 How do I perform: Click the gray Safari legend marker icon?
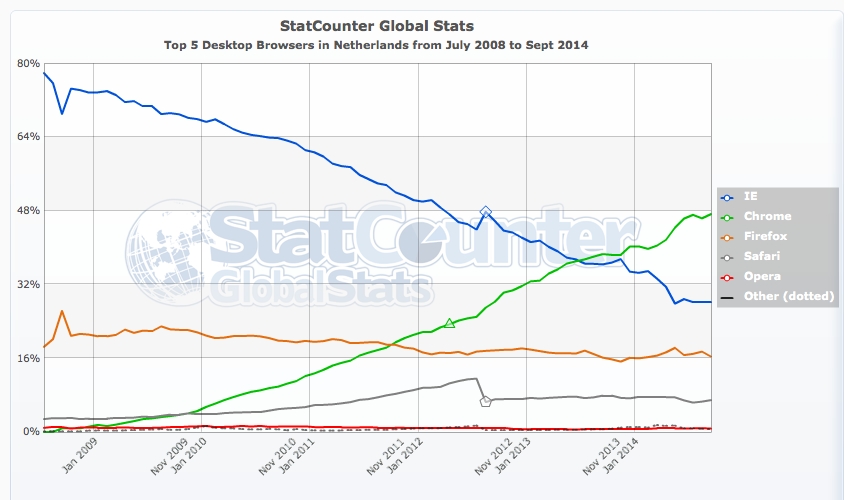[727, 256]
